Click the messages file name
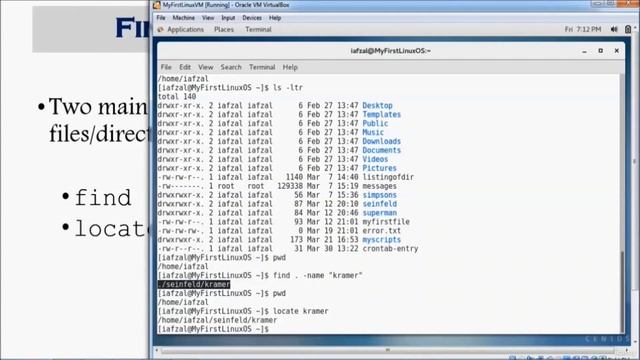 coord(379,186)
